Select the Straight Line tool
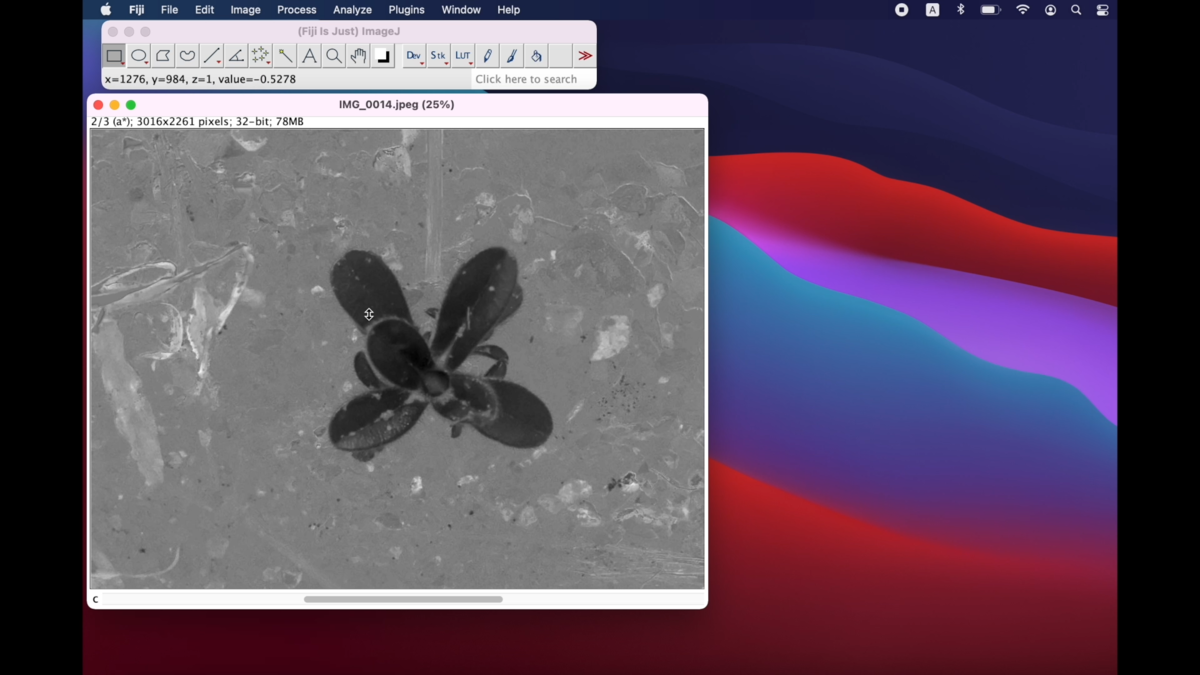The width and height of the screenshot is (1200, 675). (212, 56)
